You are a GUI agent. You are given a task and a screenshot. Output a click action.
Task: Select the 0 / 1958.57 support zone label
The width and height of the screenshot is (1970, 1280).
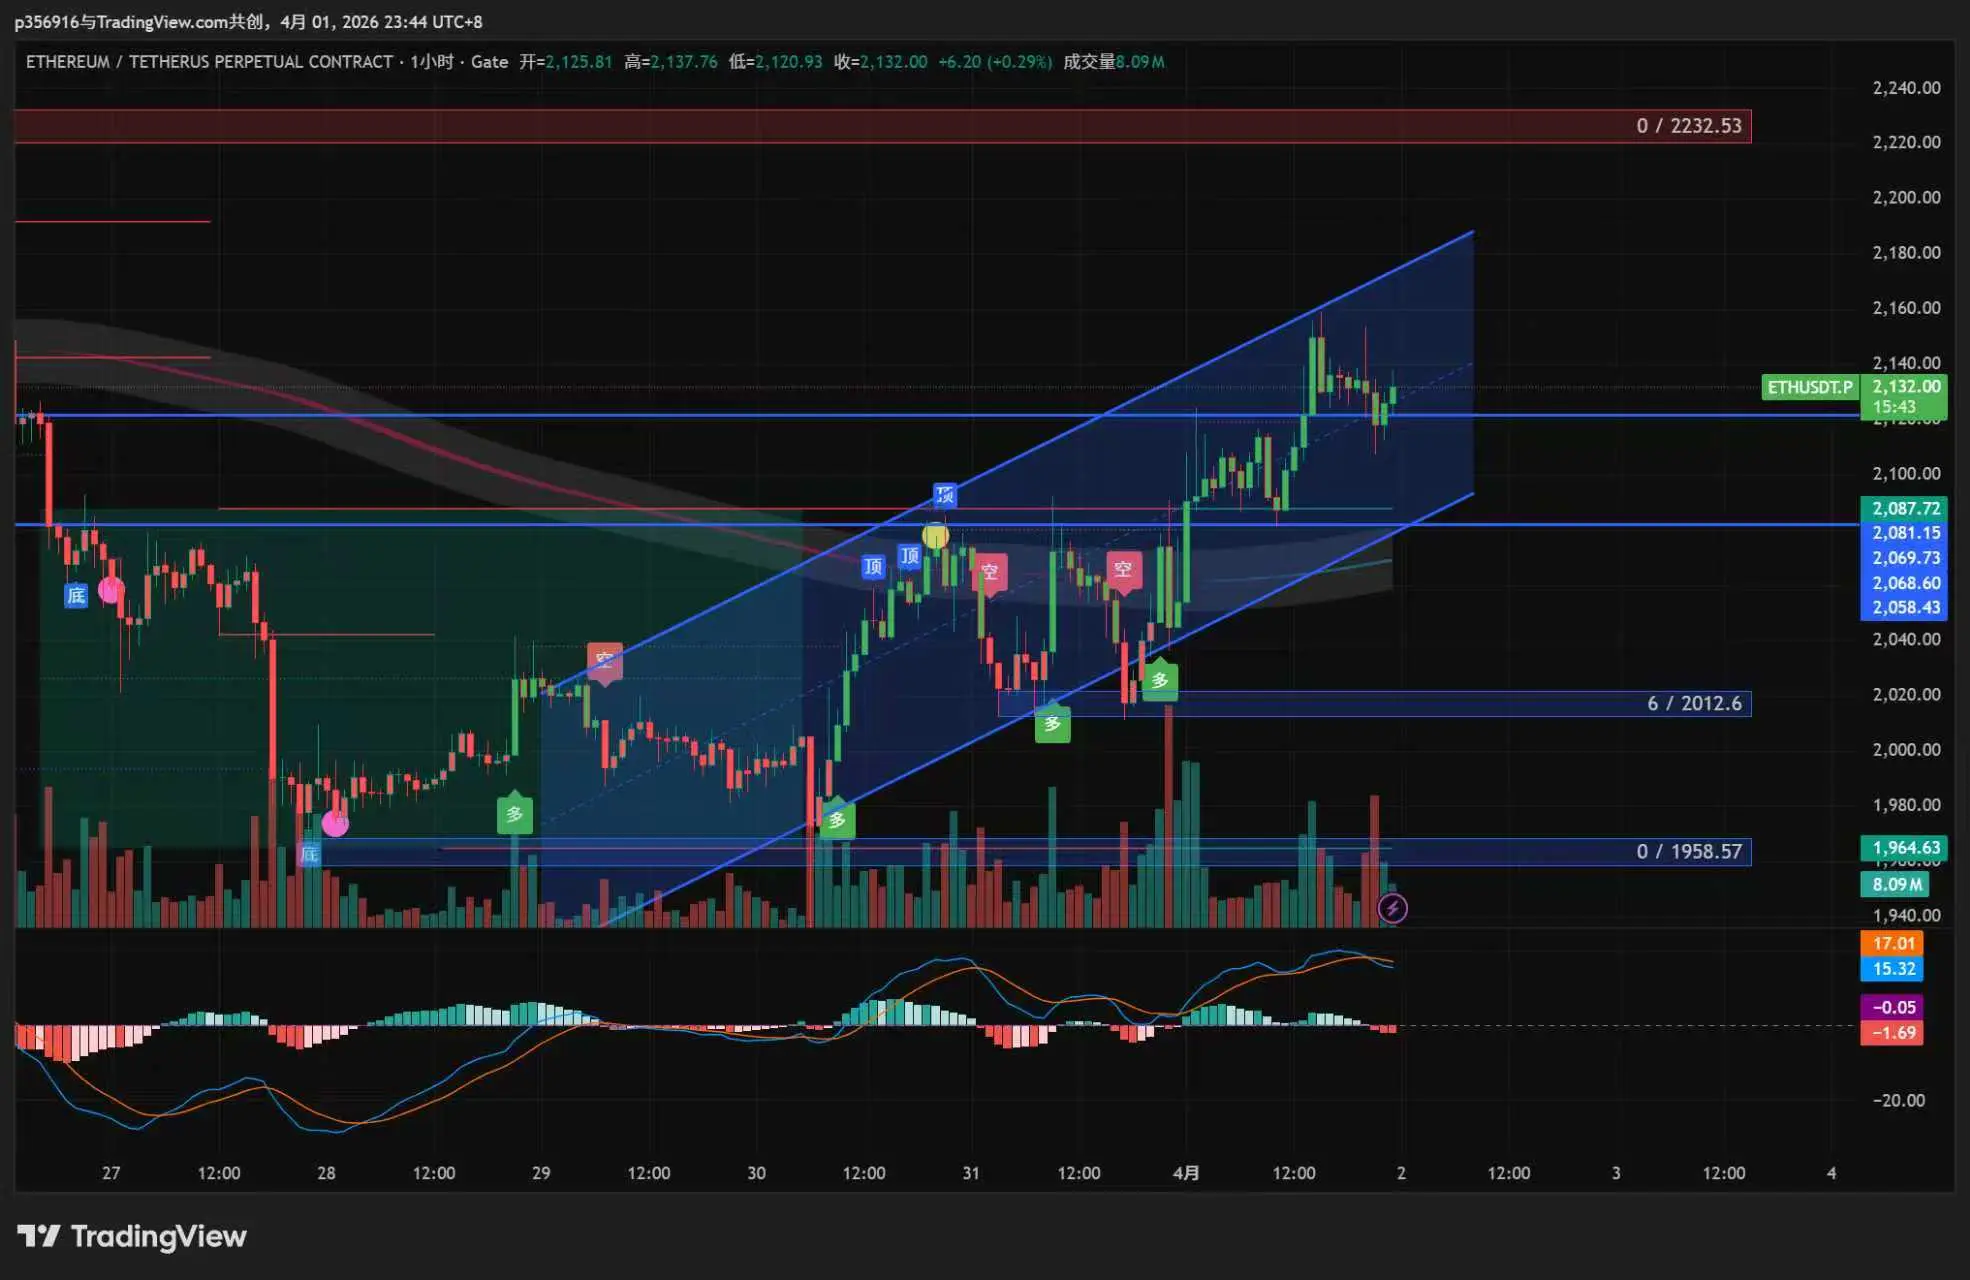[x=1688, y=852]
